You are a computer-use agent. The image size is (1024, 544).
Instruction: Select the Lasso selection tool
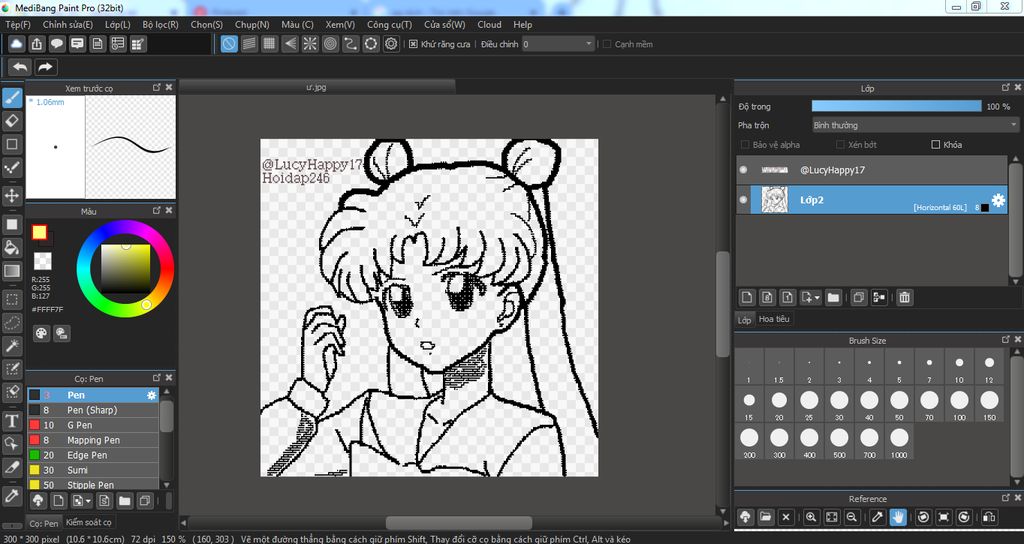tap(12, 323)
